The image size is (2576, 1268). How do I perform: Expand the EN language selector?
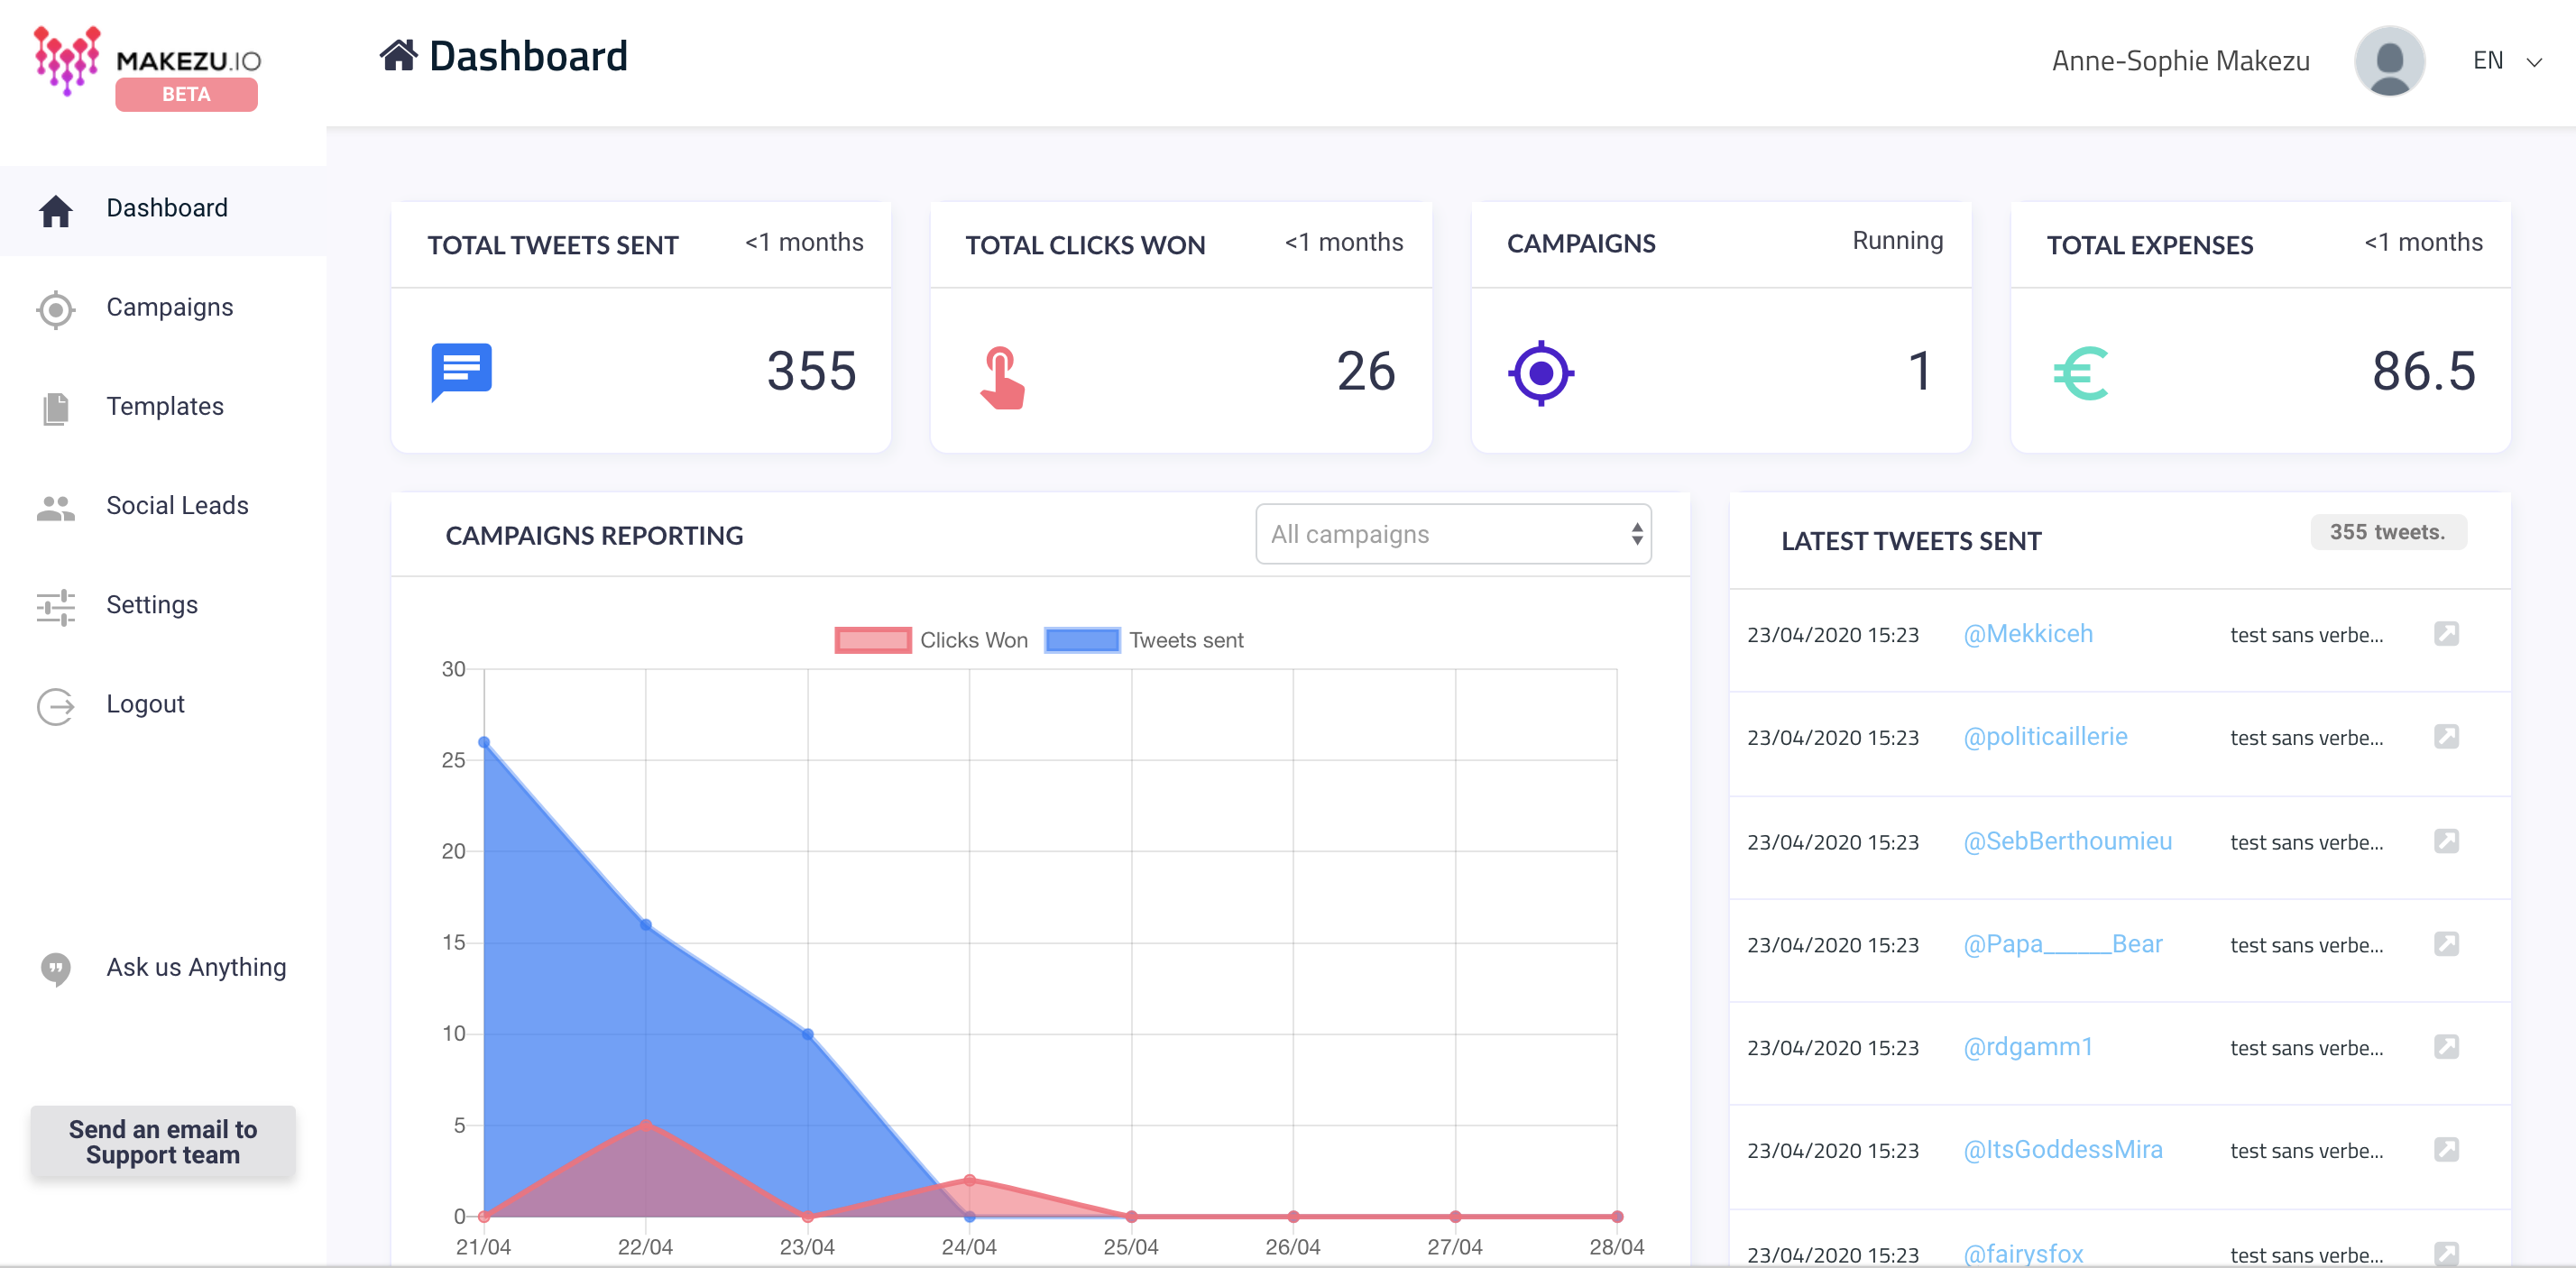[x=2487, y=61]
